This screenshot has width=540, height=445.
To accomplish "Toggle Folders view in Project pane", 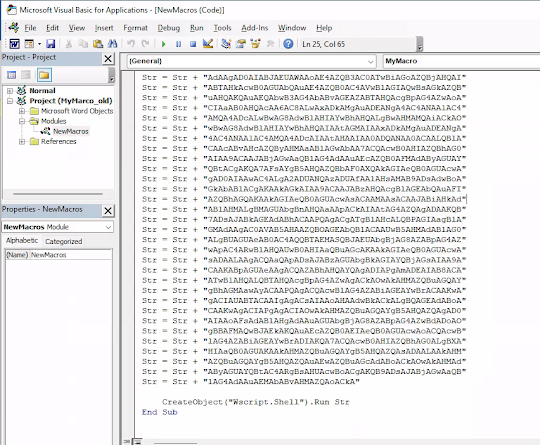I will click(44, 75).
